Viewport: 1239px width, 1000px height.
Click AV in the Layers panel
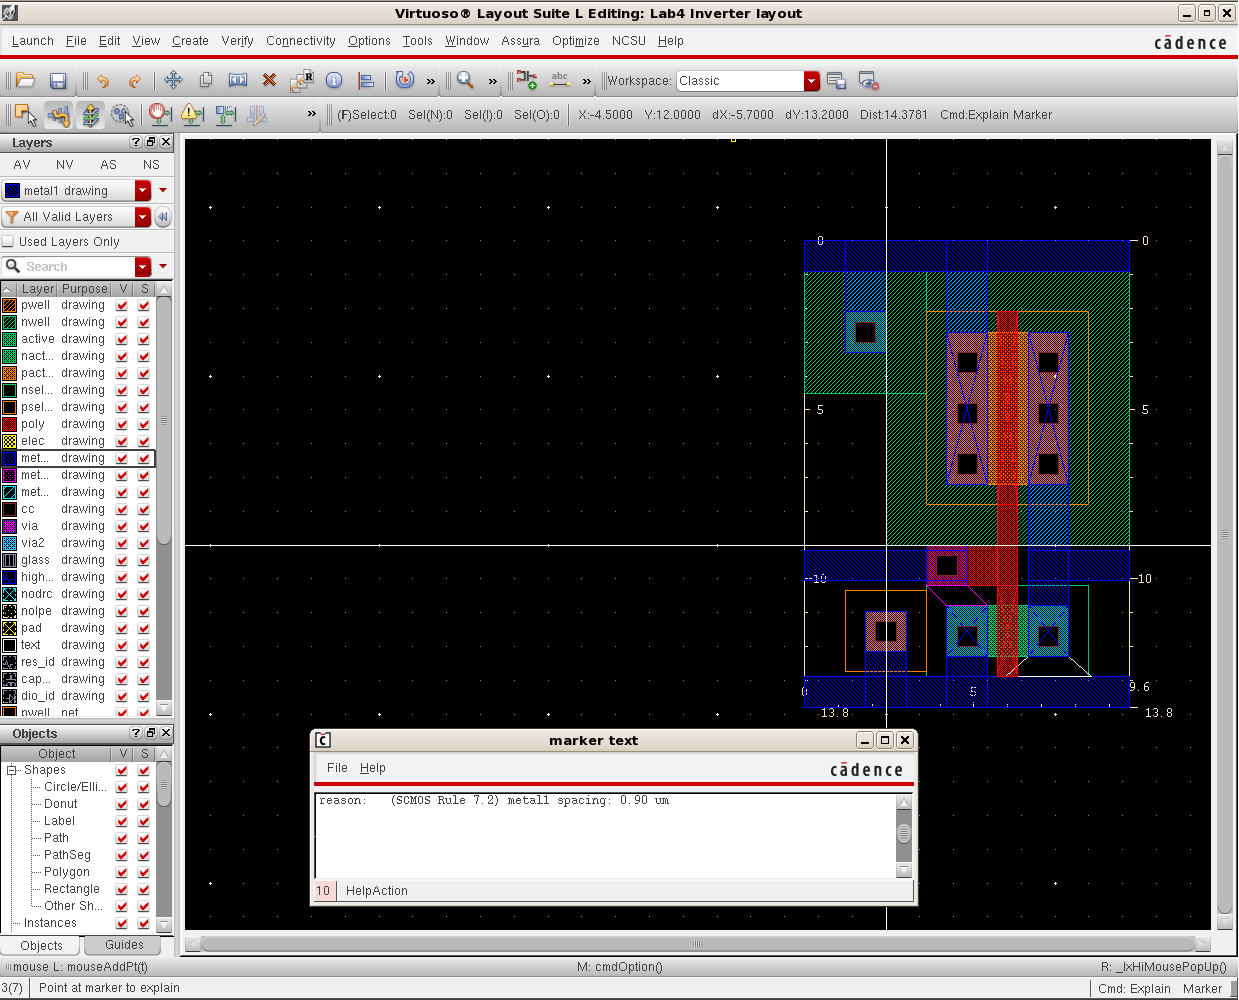click(x=21, y=164)
